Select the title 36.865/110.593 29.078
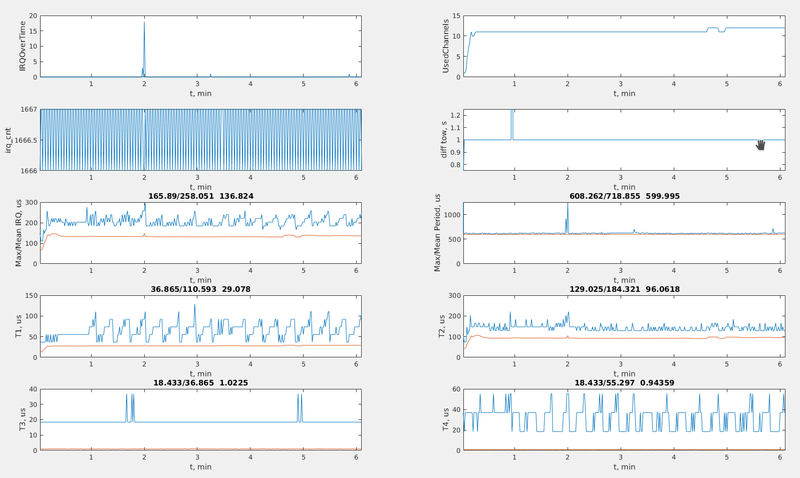 (x=200, y=290)
